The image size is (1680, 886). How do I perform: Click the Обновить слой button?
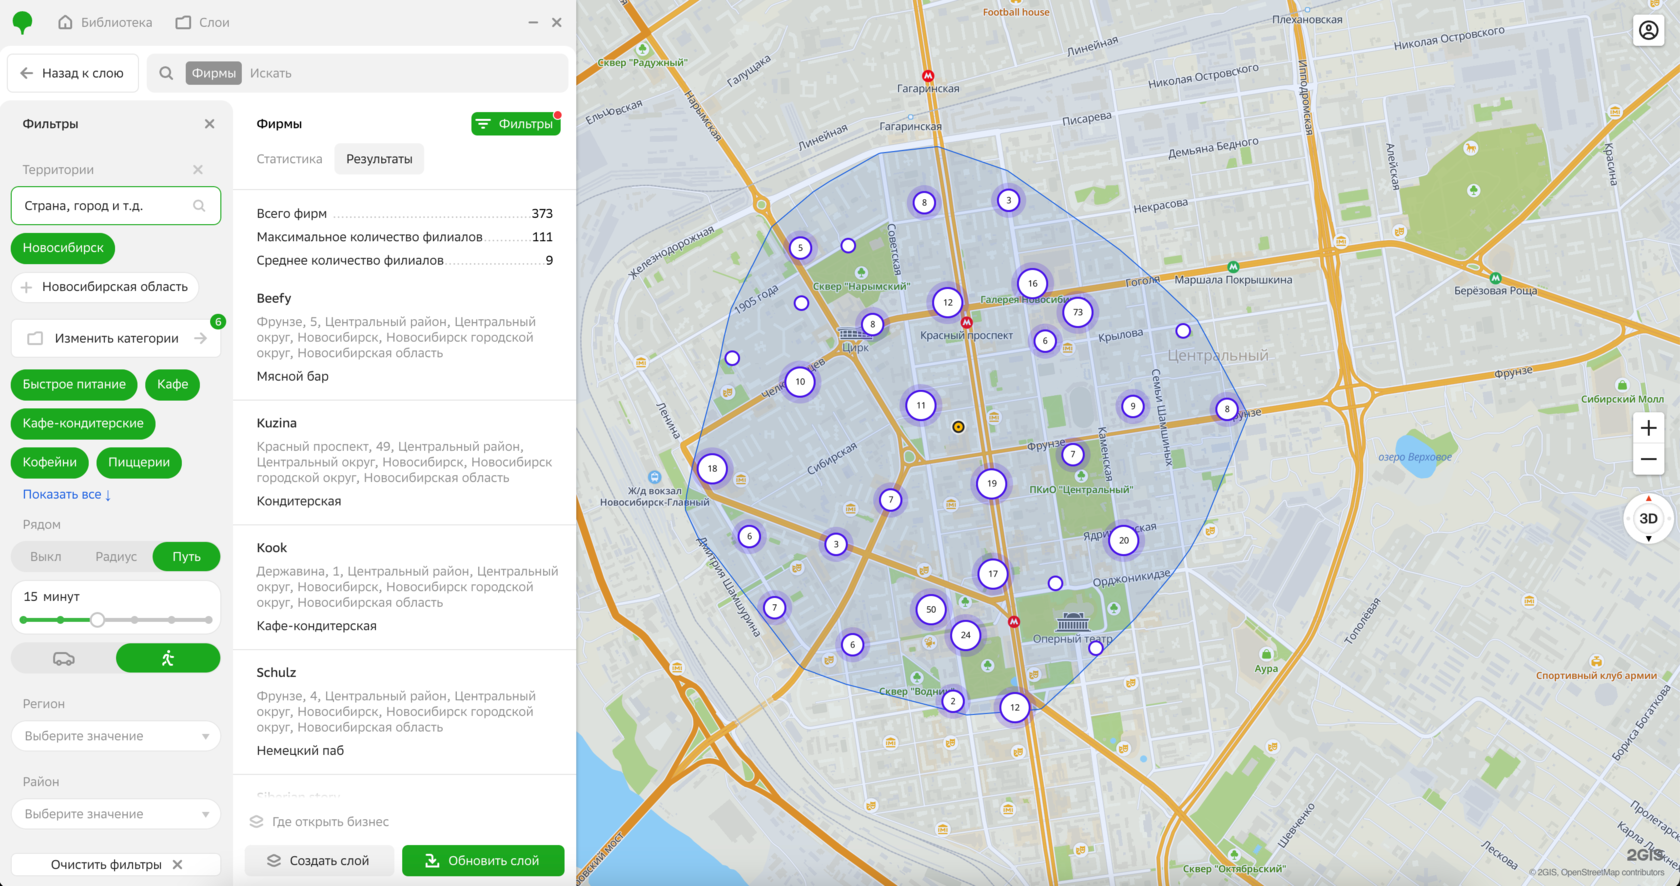483,861
